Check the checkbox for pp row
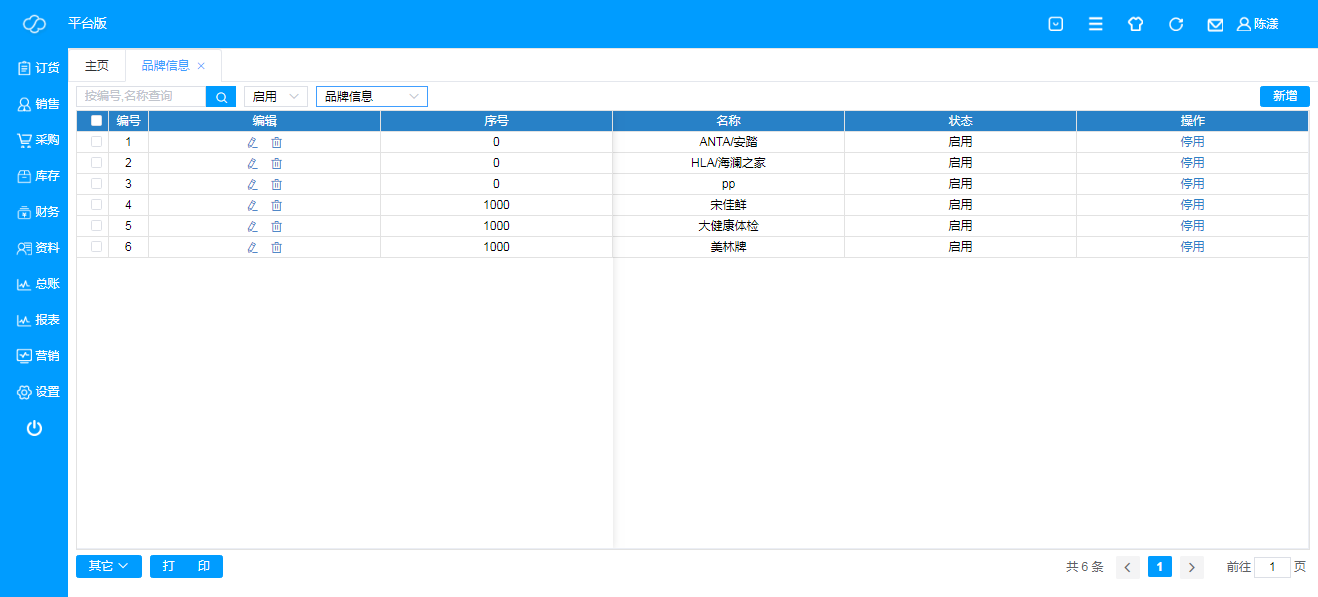Image resolution: width=1318 pixels, height=597 pixels. coord(96,183)
